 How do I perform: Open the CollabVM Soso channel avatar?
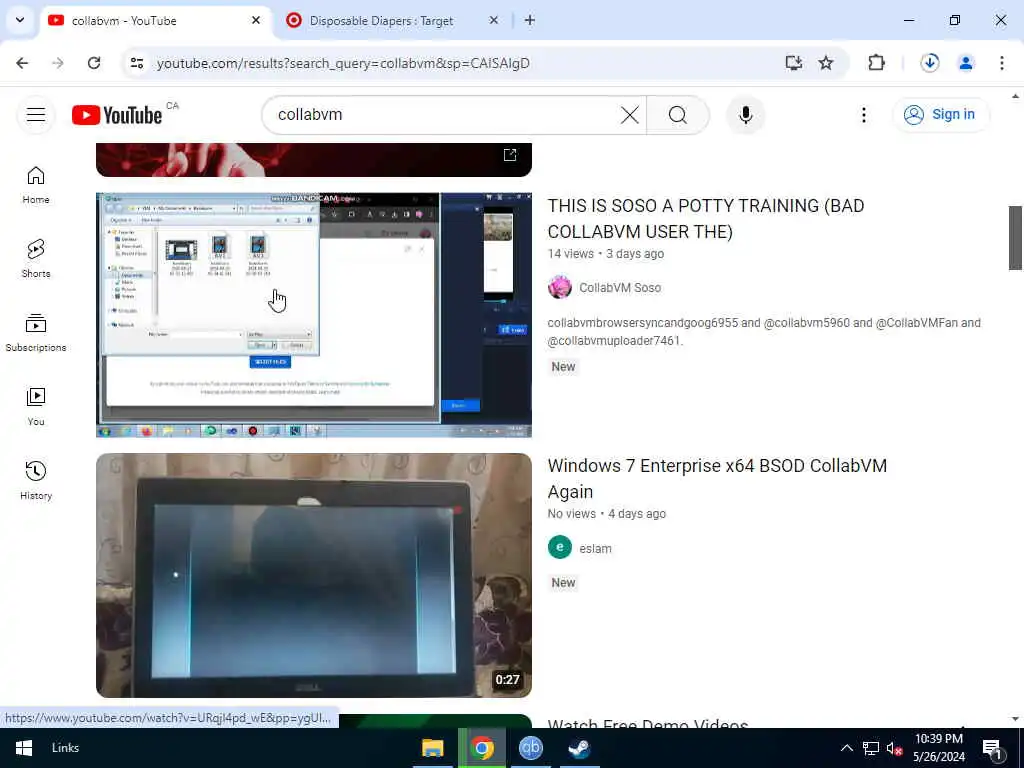pyautogui.click(x=560, y=287)
